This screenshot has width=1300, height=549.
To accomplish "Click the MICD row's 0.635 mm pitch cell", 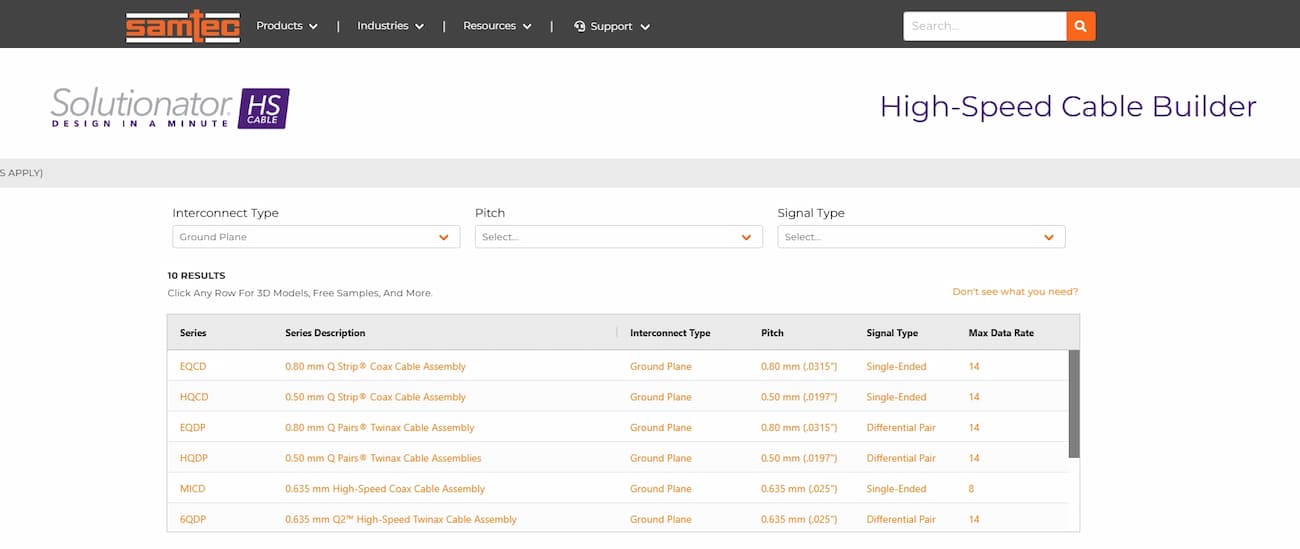I will click(x=799, y=489).
